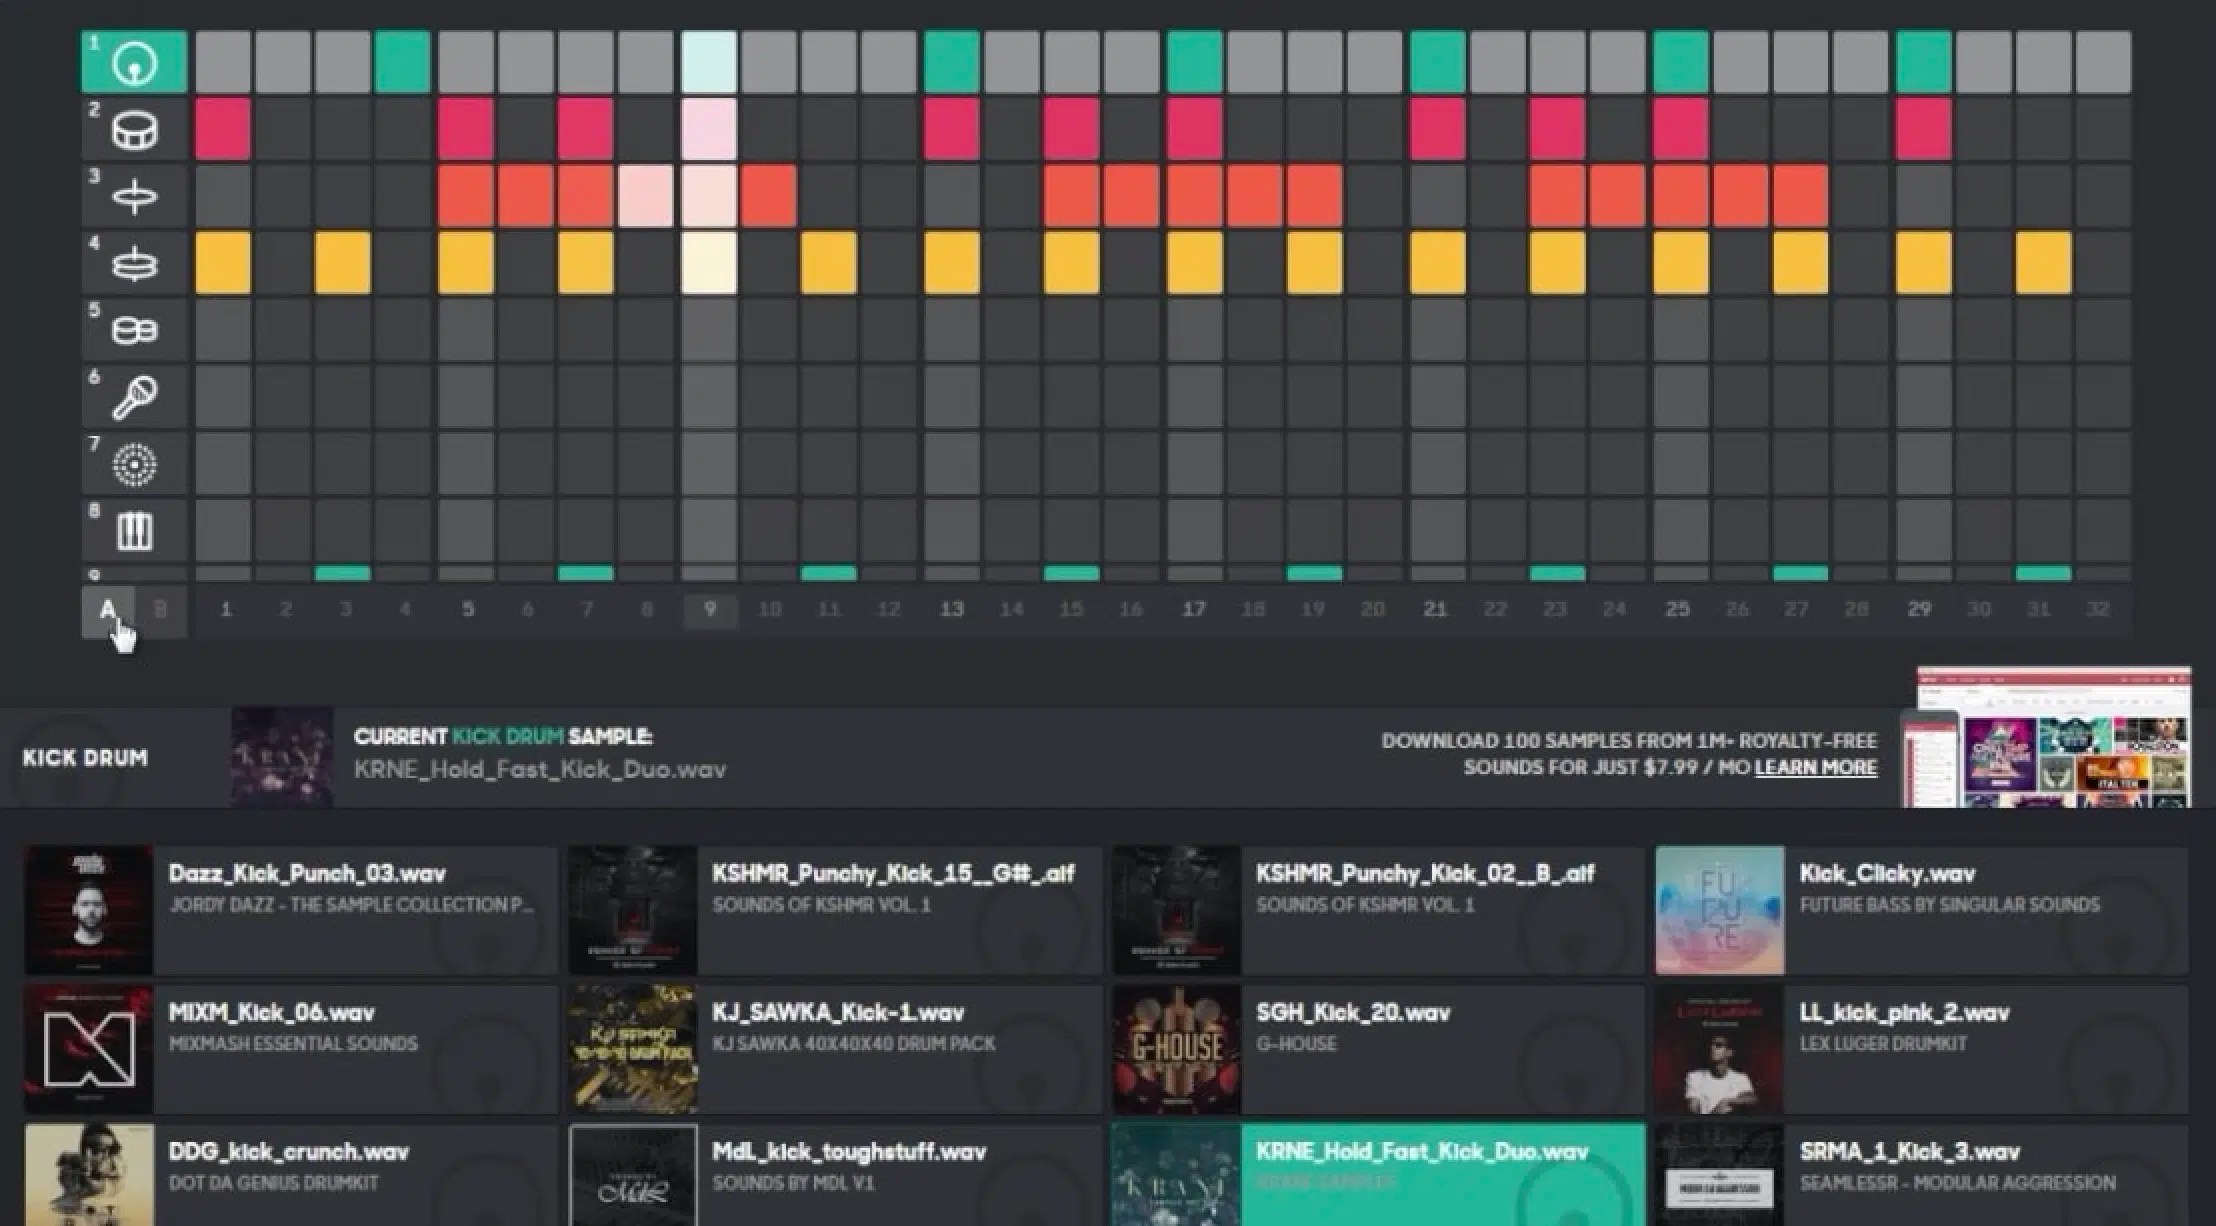Switch to pattern B
Screen dimensions: 2216x1226
point(160,610)
